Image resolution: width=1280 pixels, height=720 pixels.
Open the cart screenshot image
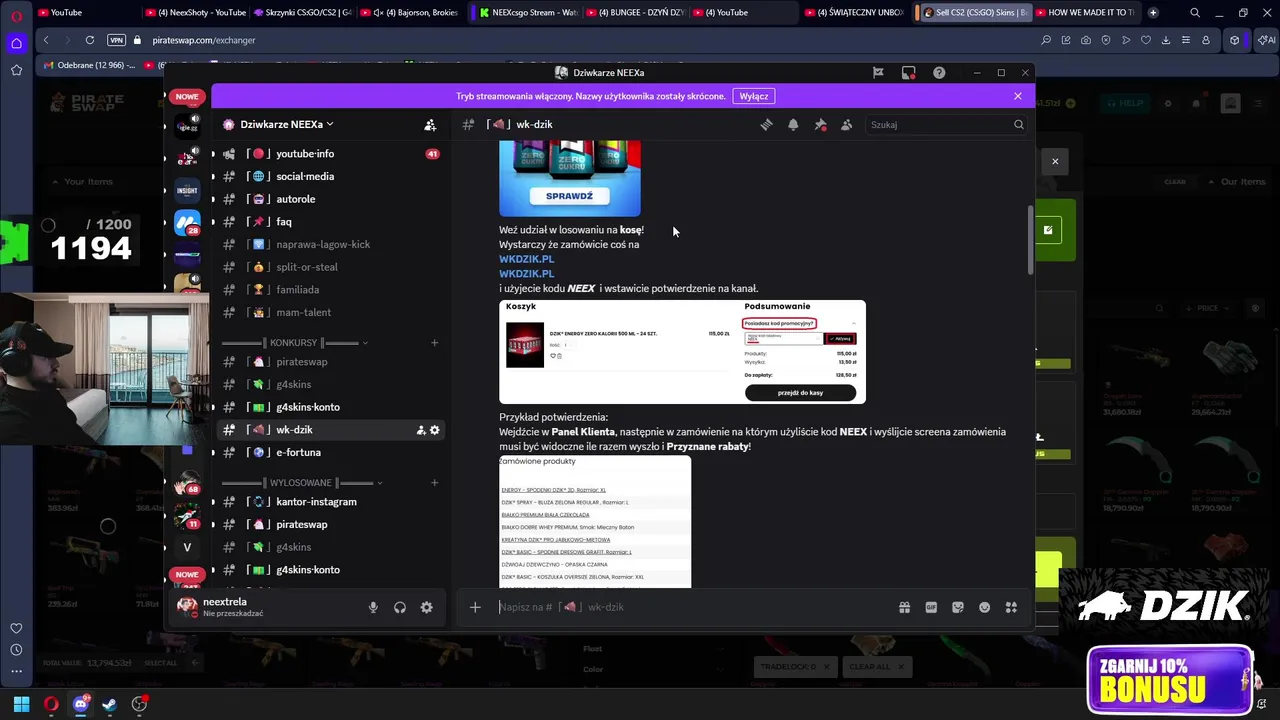tap(682, 352)
